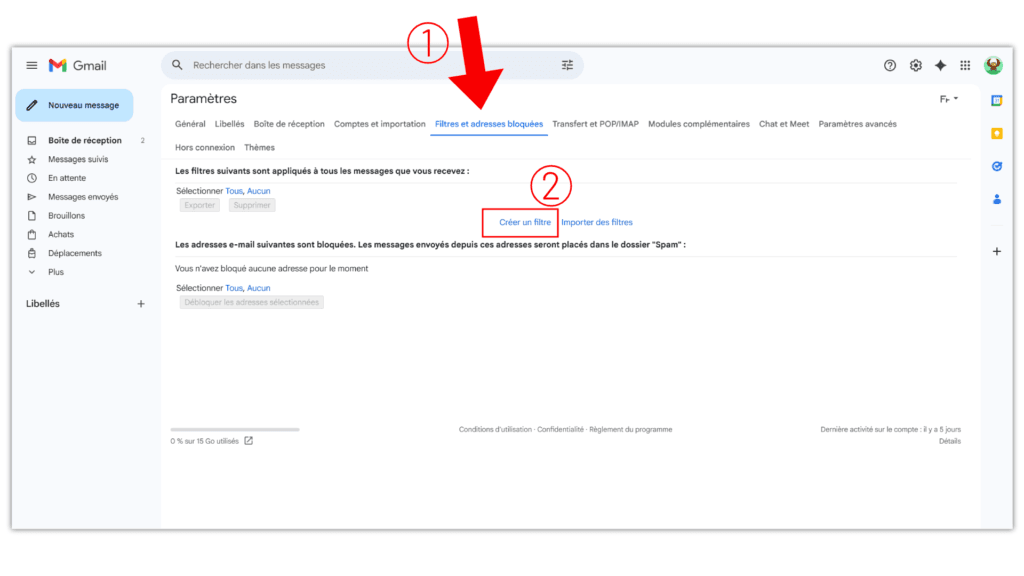
Task: Click the Gemini sparkle icon
Action: pyautogui.click(x=940, y=66)
